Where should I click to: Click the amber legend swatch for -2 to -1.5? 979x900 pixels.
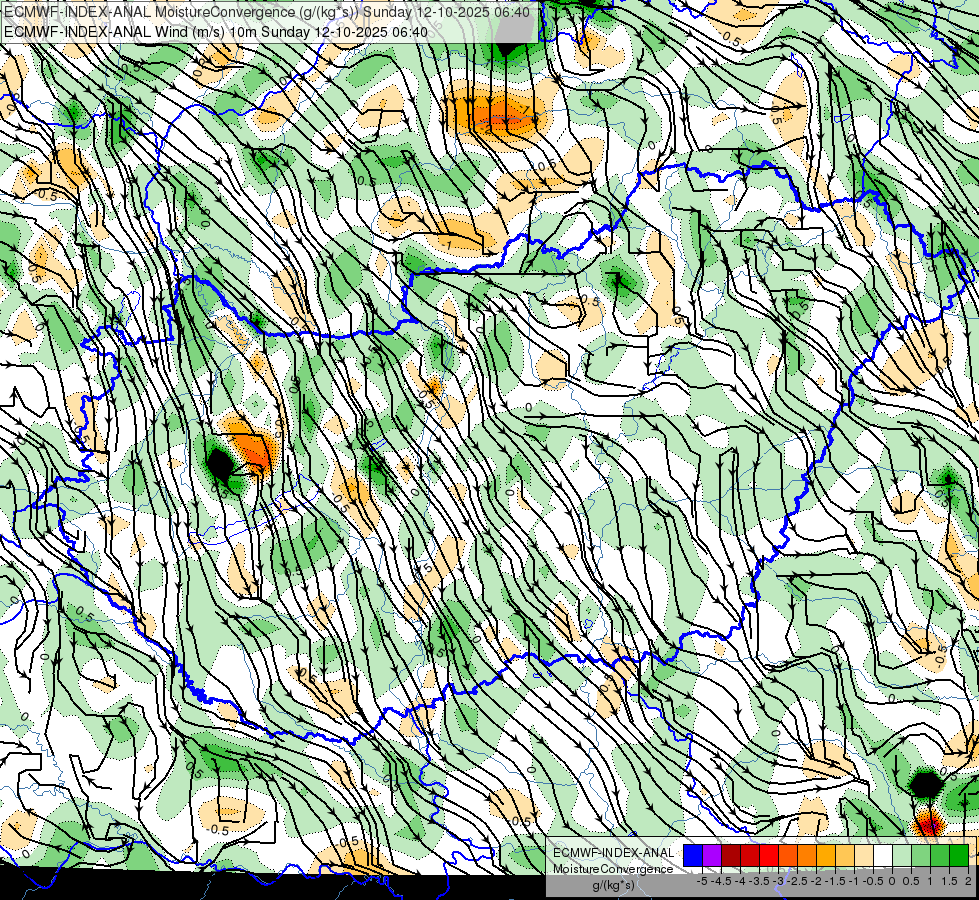(826, 856)
